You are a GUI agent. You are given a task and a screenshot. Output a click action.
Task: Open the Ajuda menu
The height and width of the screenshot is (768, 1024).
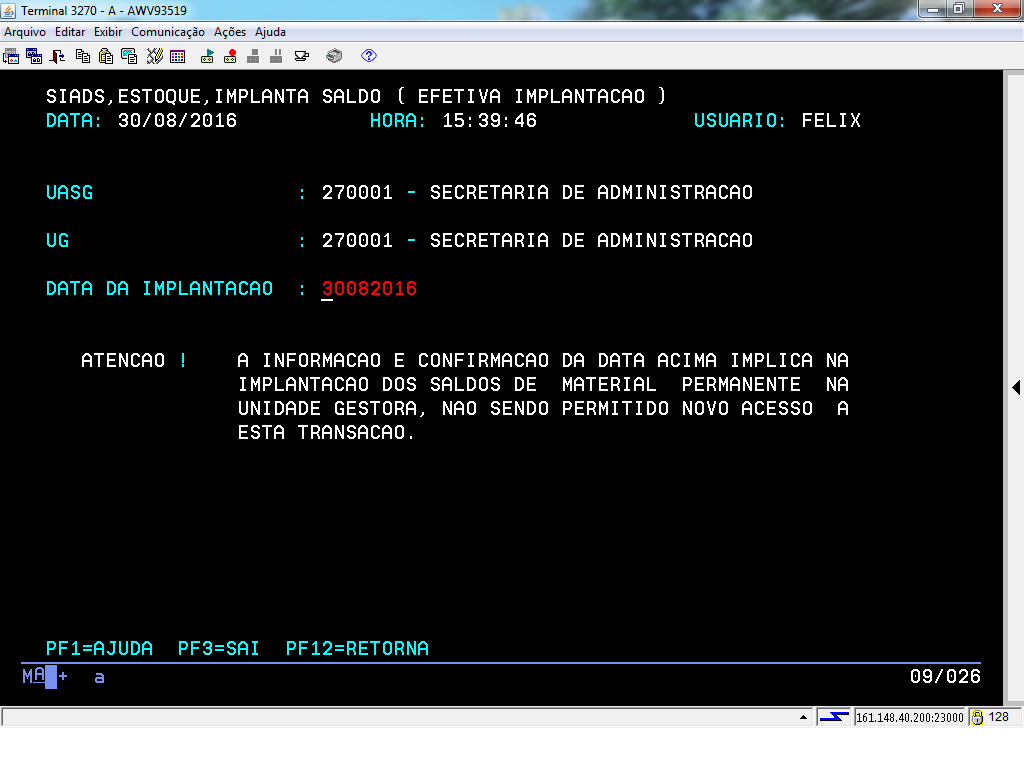pyautogui.click(x=270, y=32)
